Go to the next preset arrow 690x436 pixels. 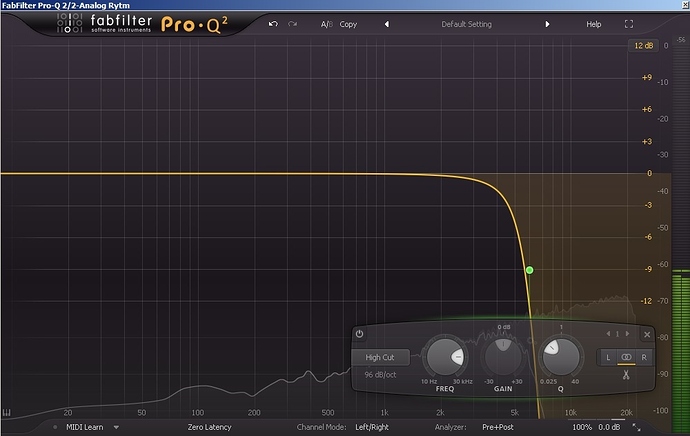coord(547,24)
